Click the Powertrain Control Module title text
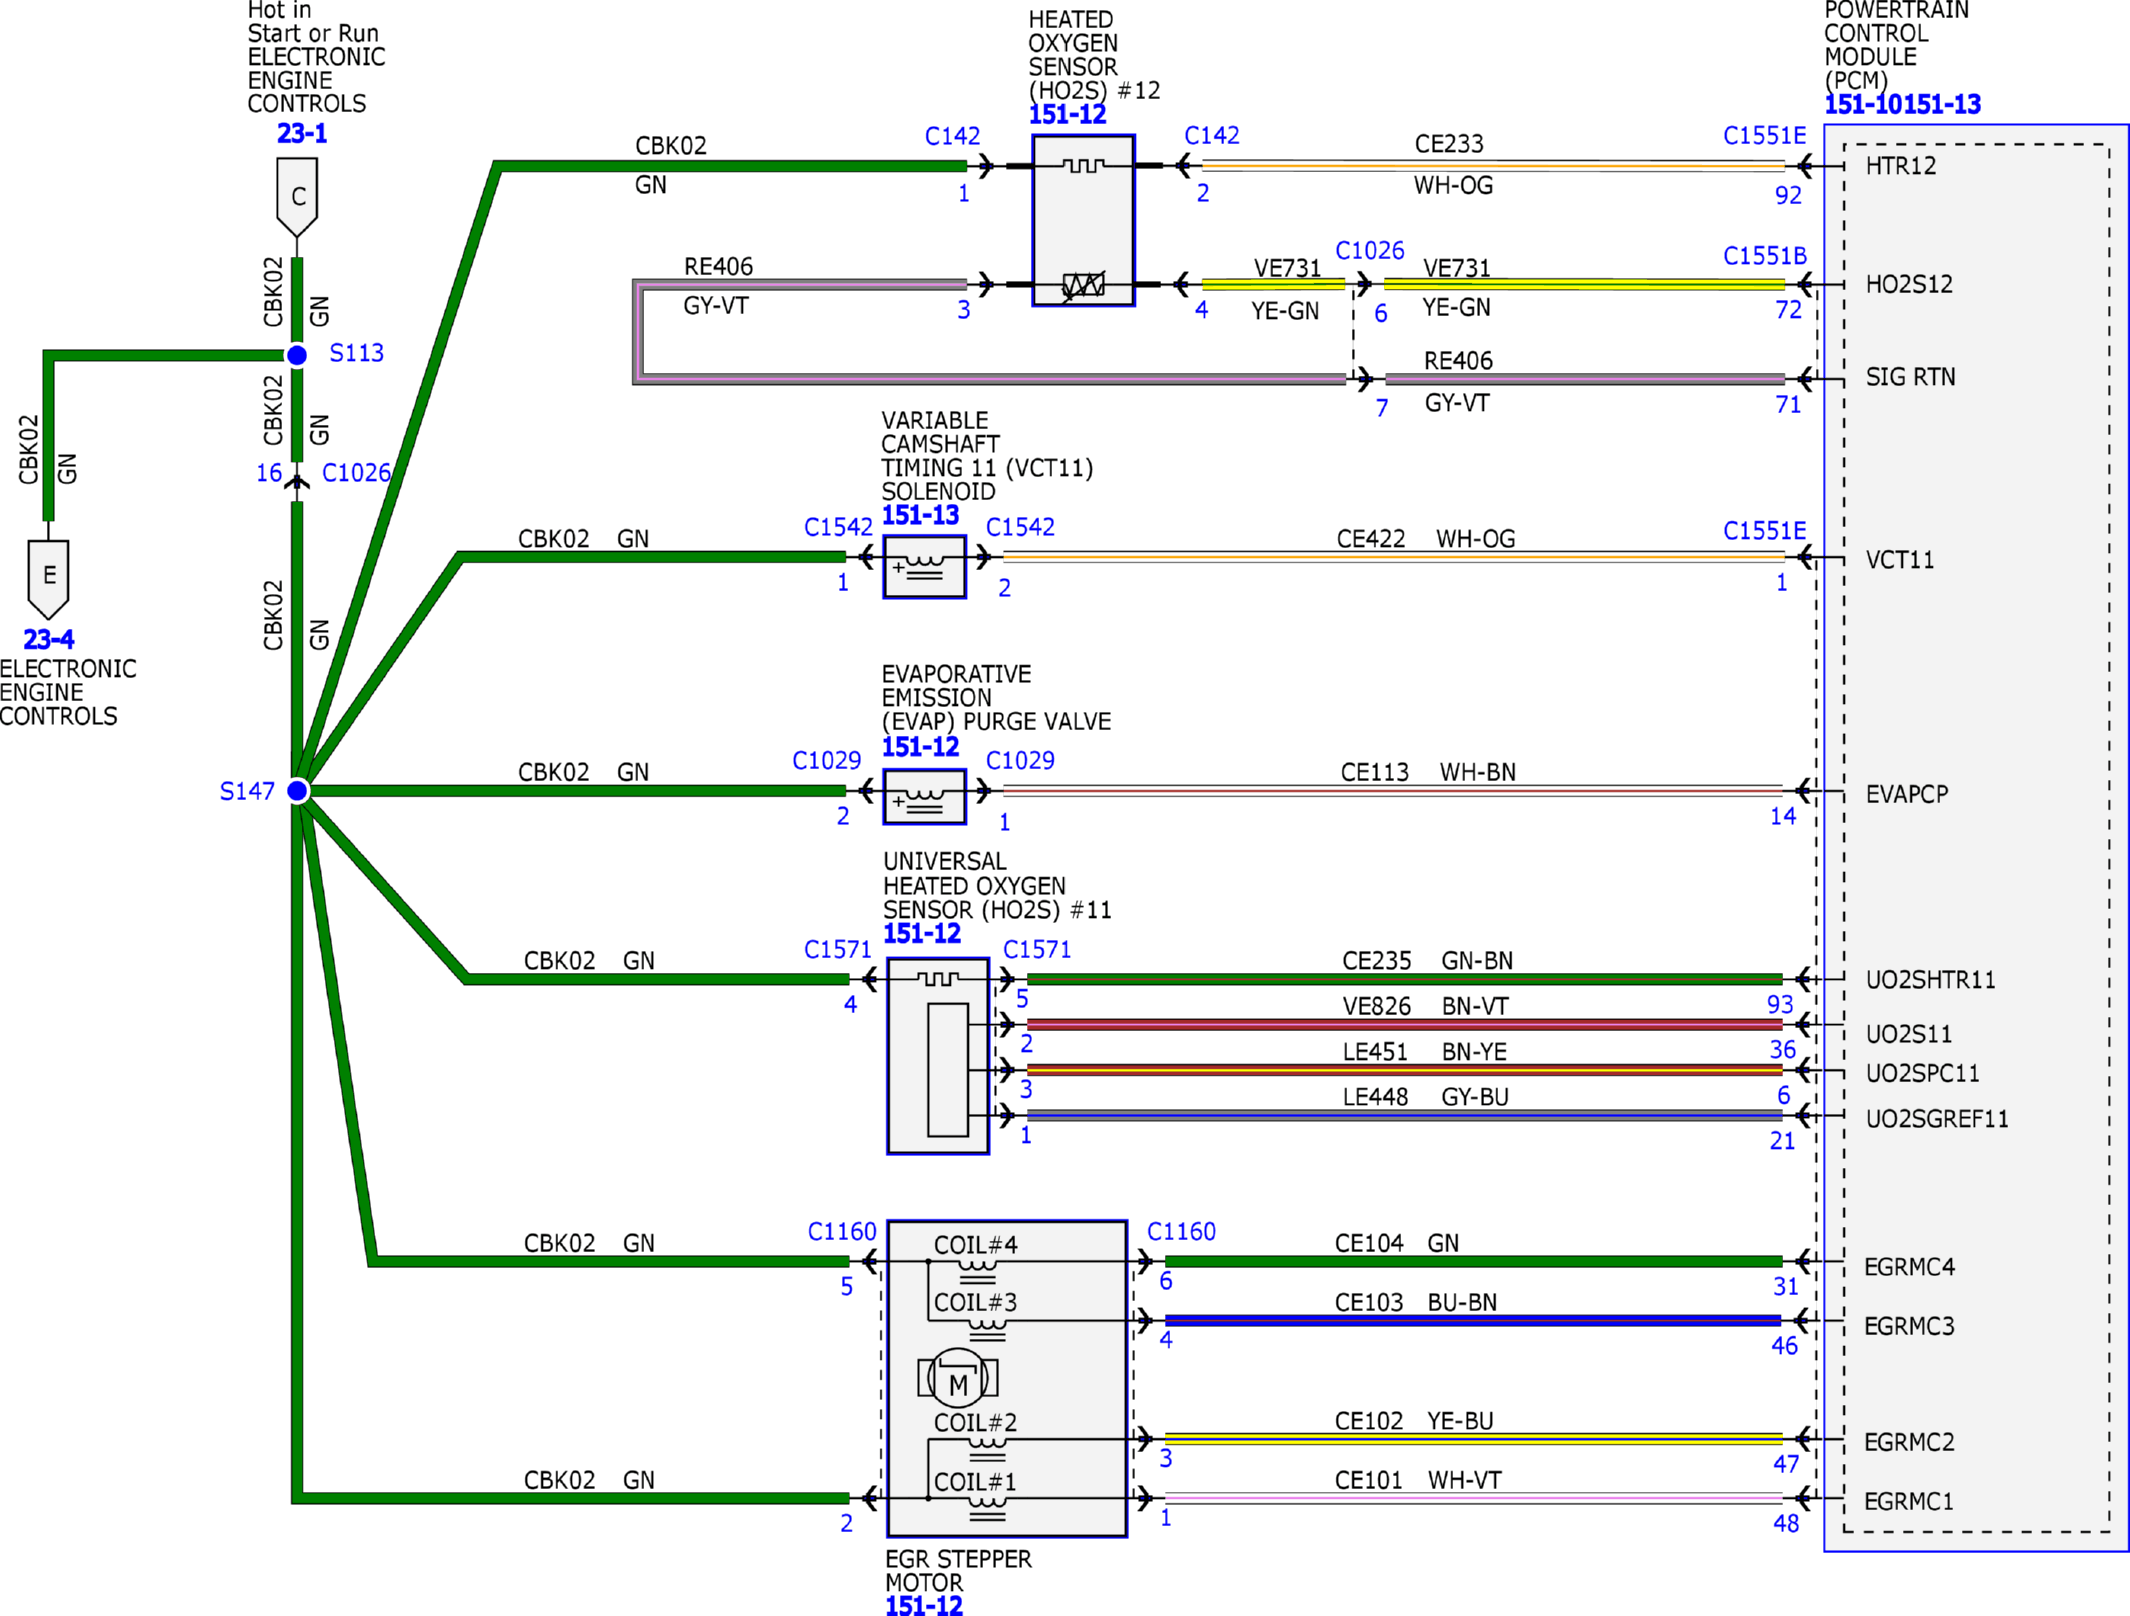The image size is (2130, 1616). [x=1896, y=45]
